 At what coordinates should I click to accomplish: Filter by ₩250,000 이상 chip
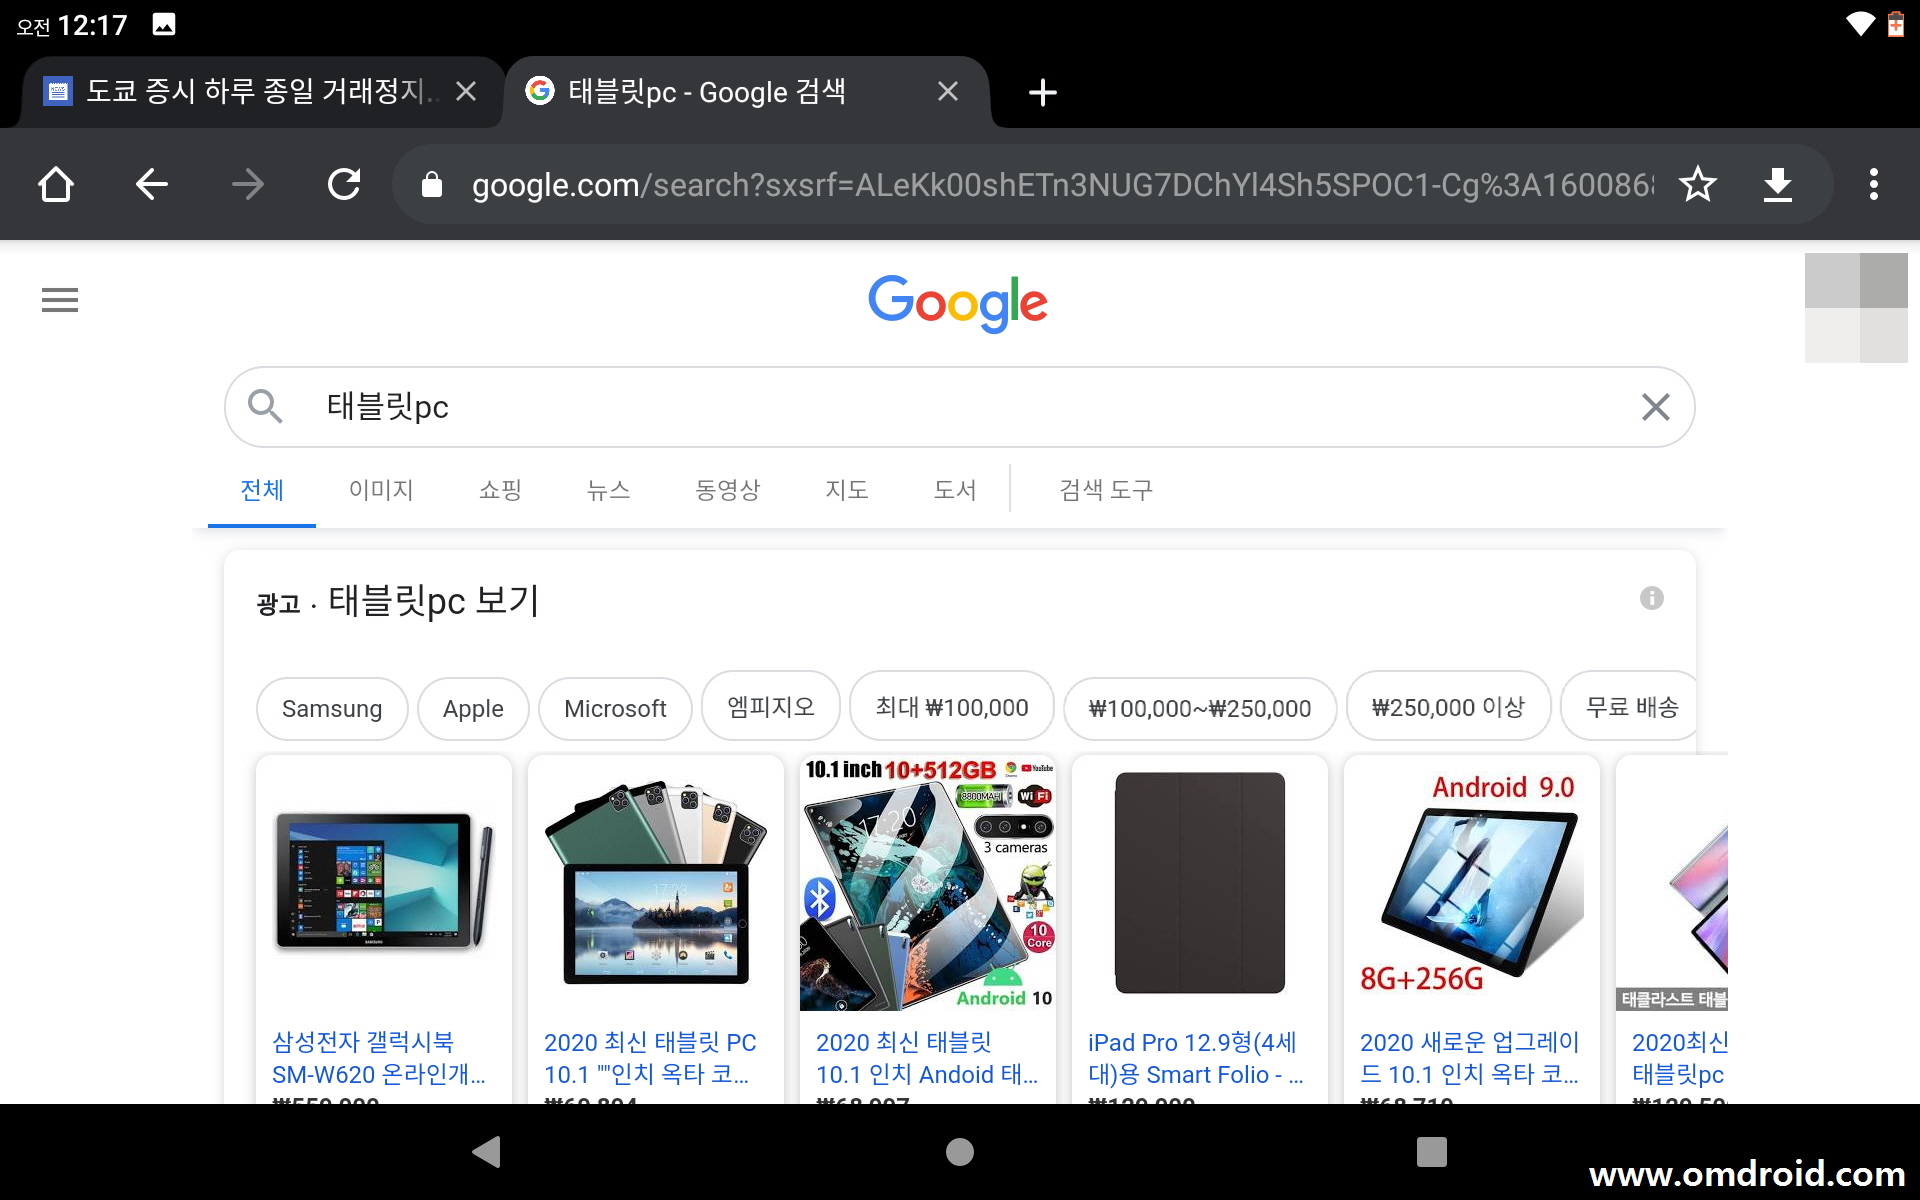1449,707
